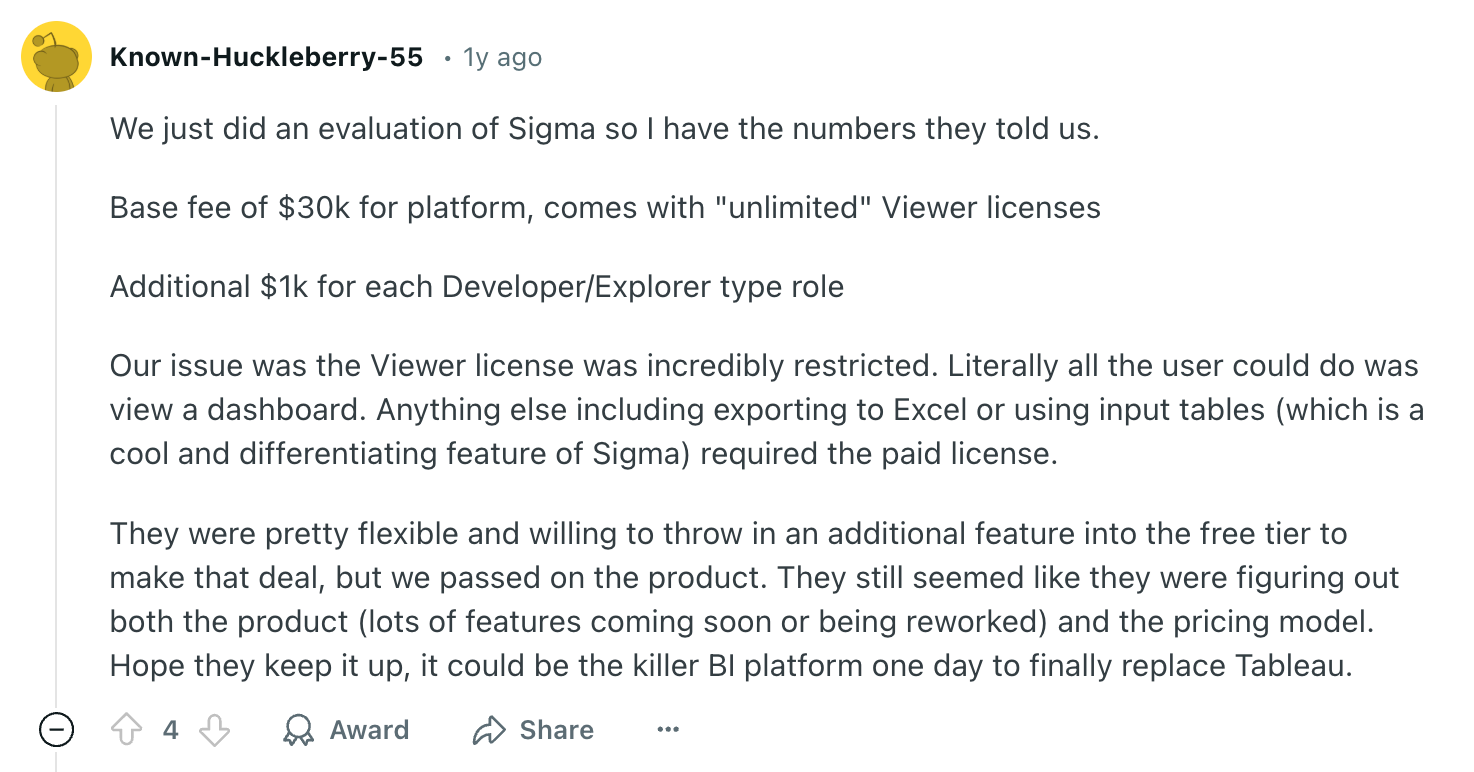1474x772 pixels.
Task: Click the paragraph starting "Our issue was"
Action: point(766,409)
